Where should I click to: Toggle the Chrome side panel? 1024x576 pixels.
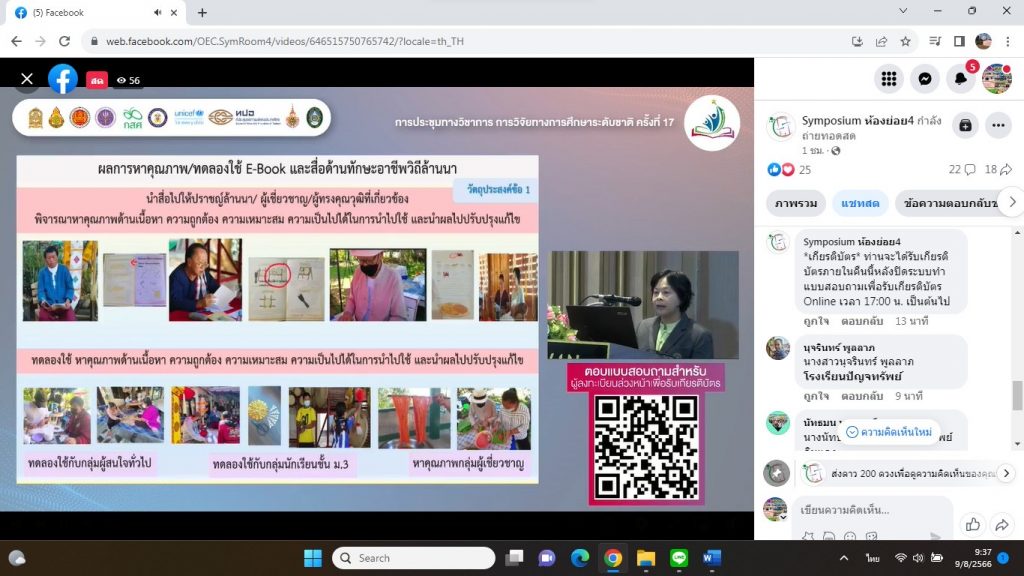click(959, 41)
